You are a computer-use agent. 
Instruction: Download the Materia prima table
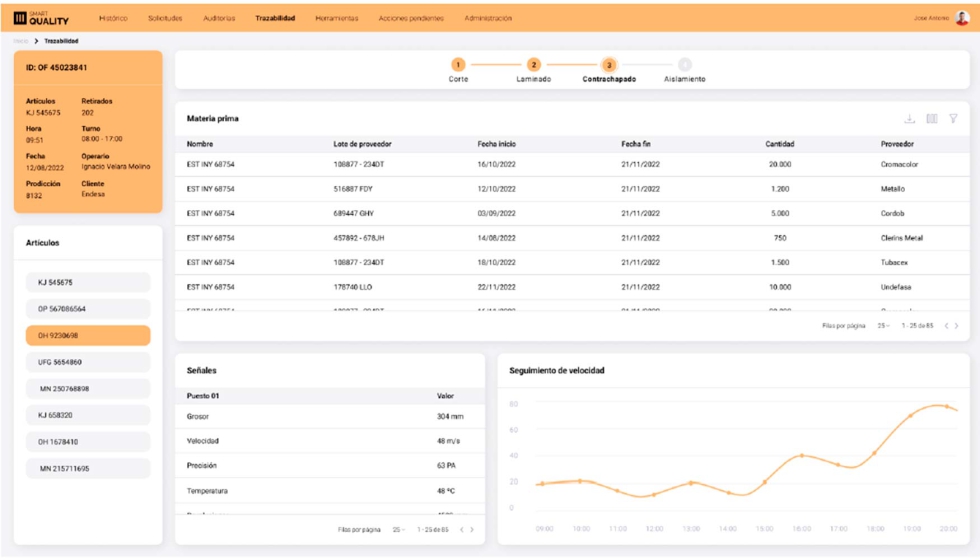(x=910, y=119)
